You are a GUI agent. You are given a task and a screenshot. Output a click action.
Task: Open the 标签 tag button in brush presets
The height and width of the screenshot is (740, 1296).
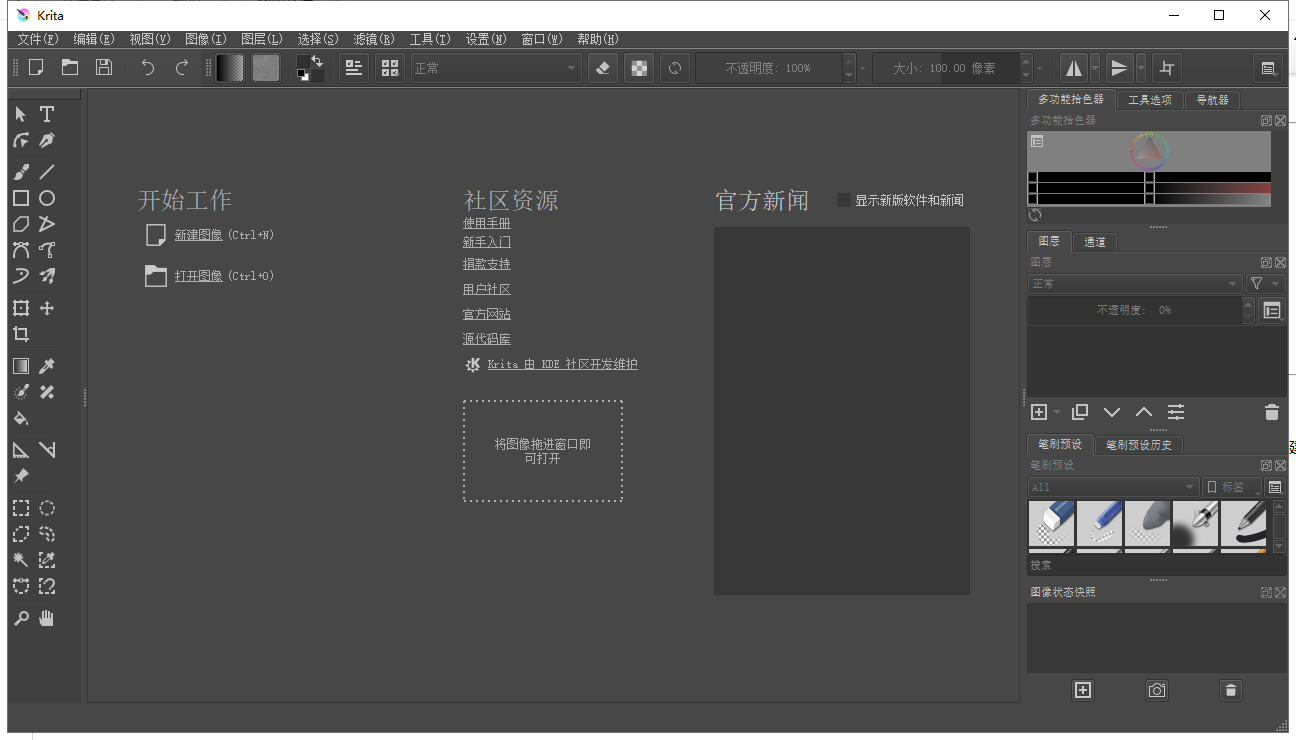[x=1231, y=487]
